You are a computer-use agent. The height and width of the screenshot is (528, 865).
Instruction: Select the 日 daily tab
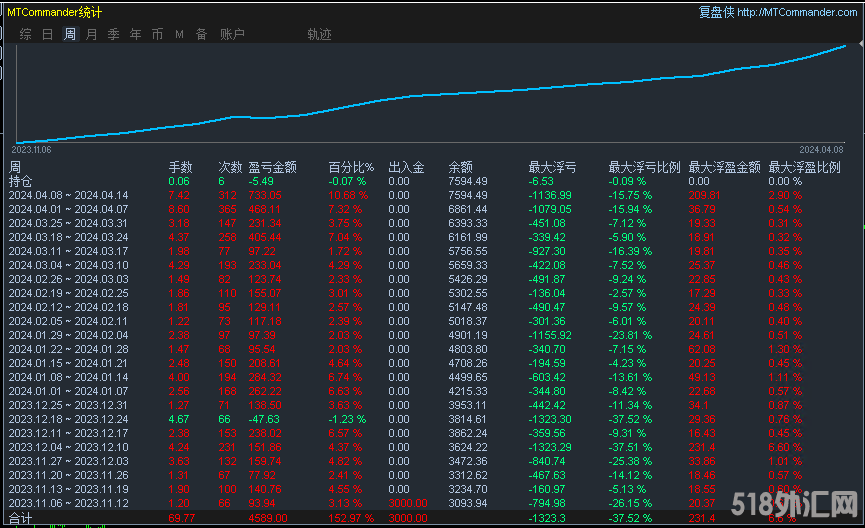click(47, 34)
